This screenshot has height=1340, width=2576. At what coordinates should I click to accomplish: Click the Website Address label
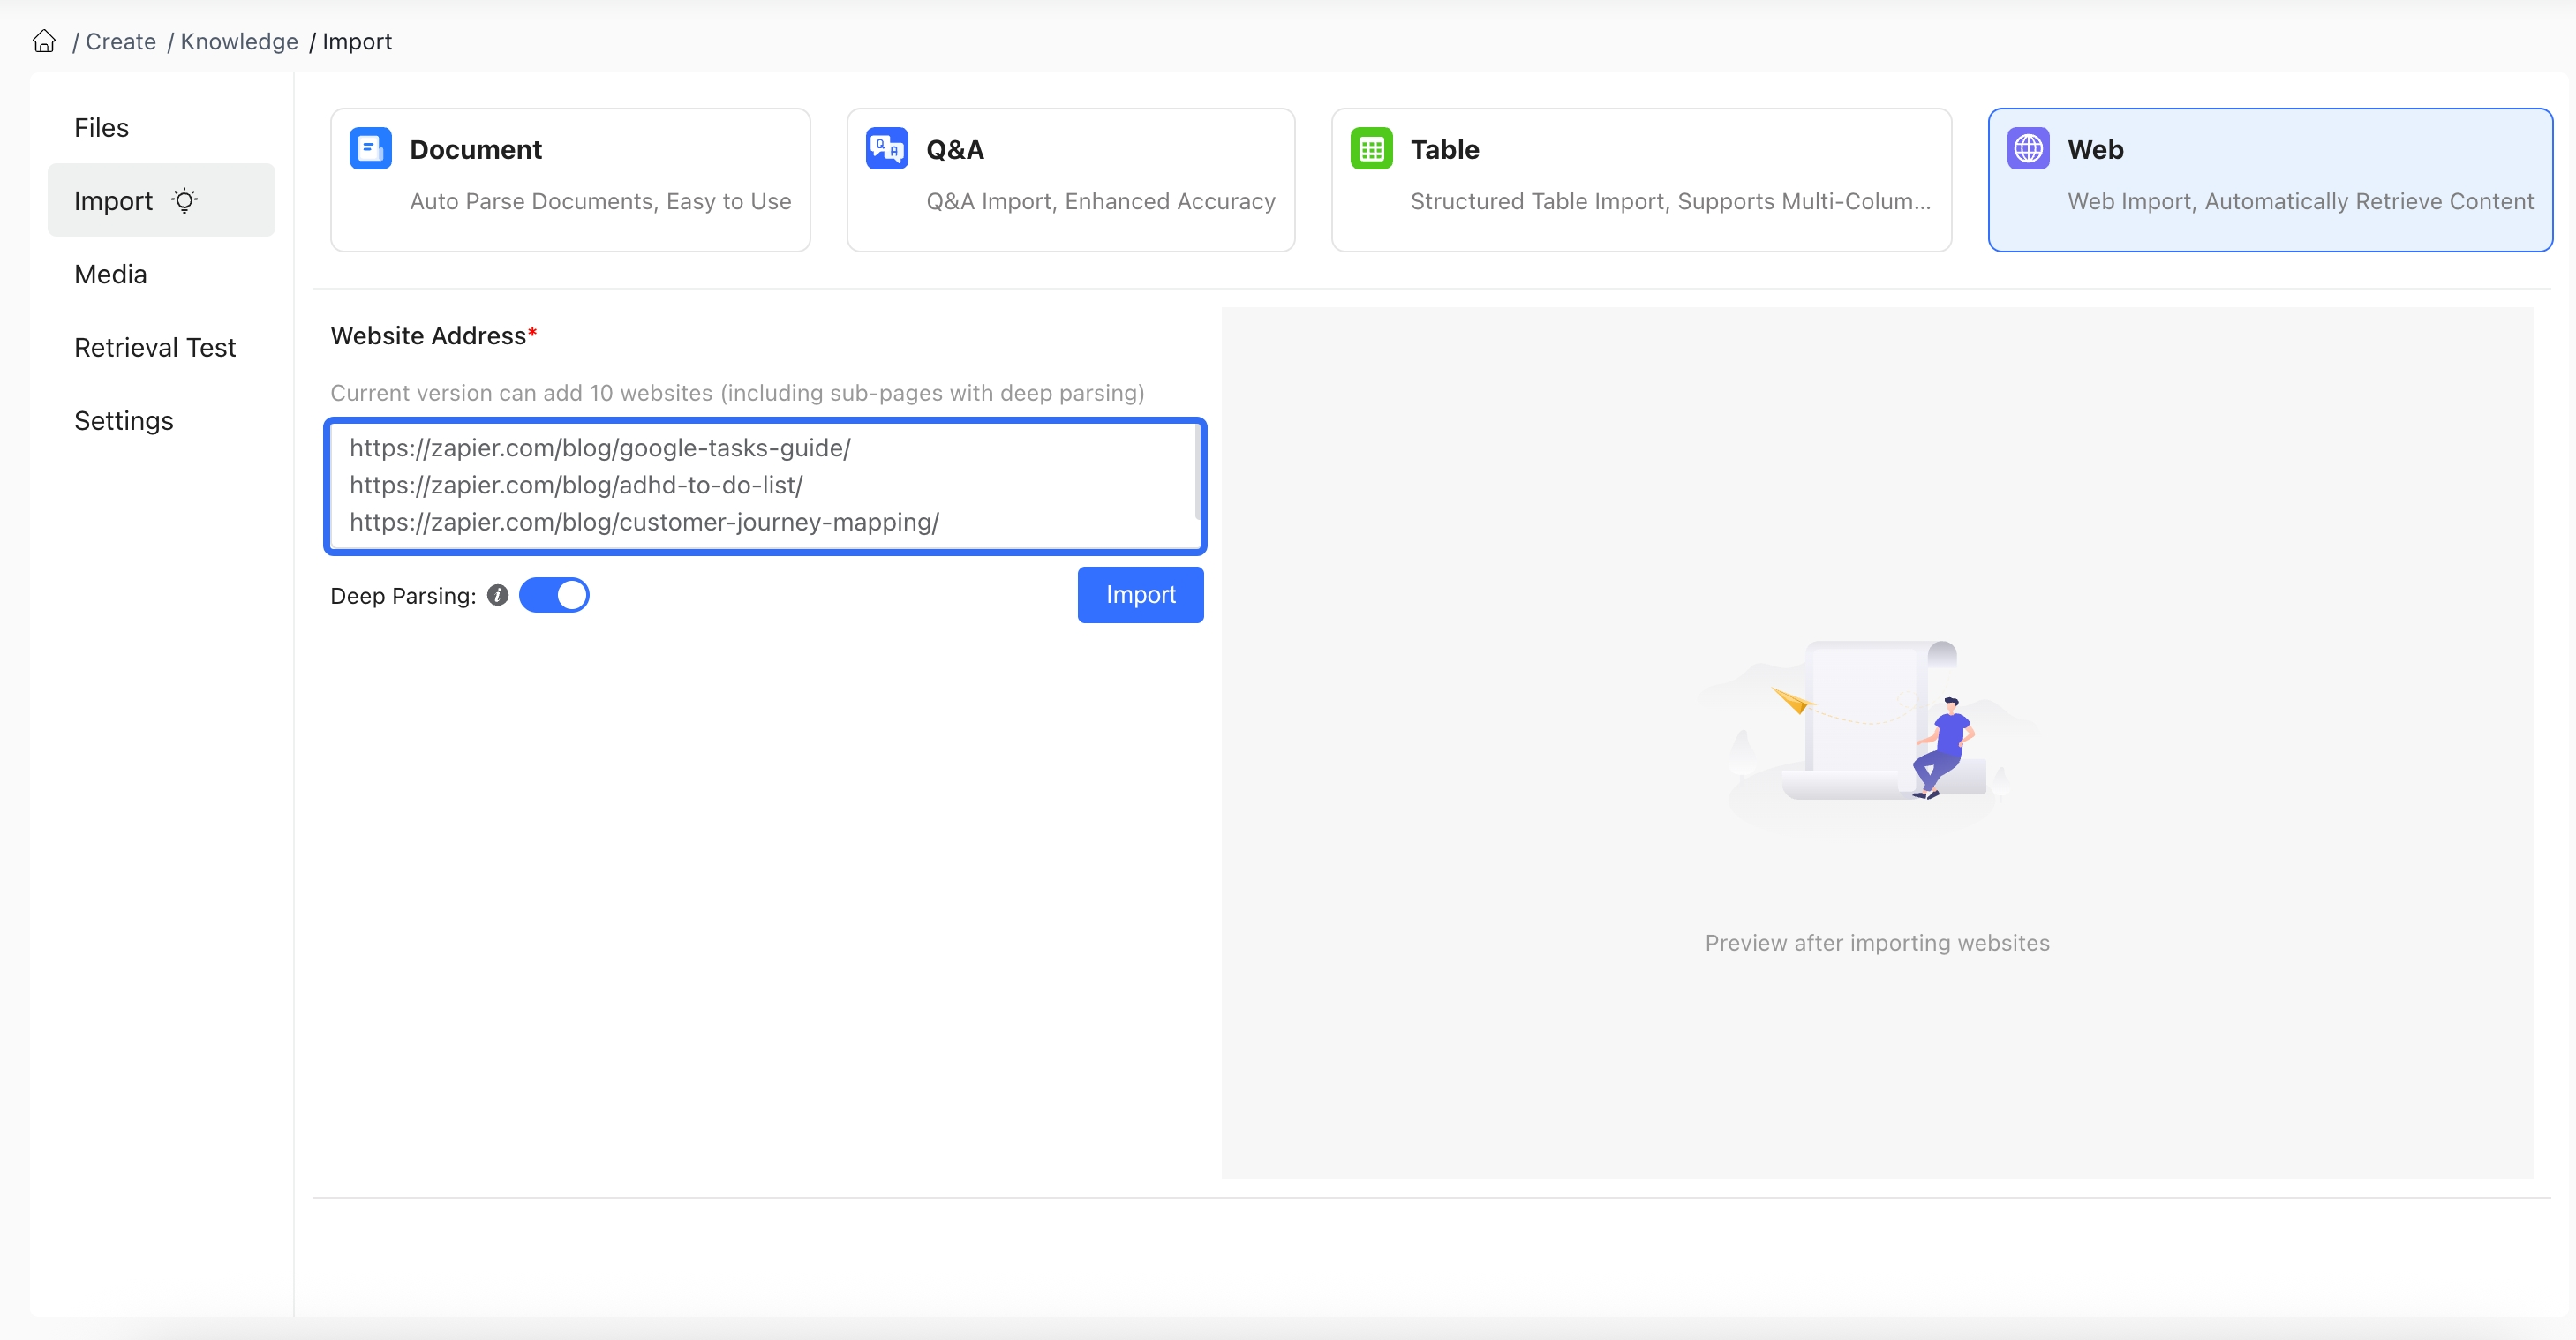[x=433, y=336]
